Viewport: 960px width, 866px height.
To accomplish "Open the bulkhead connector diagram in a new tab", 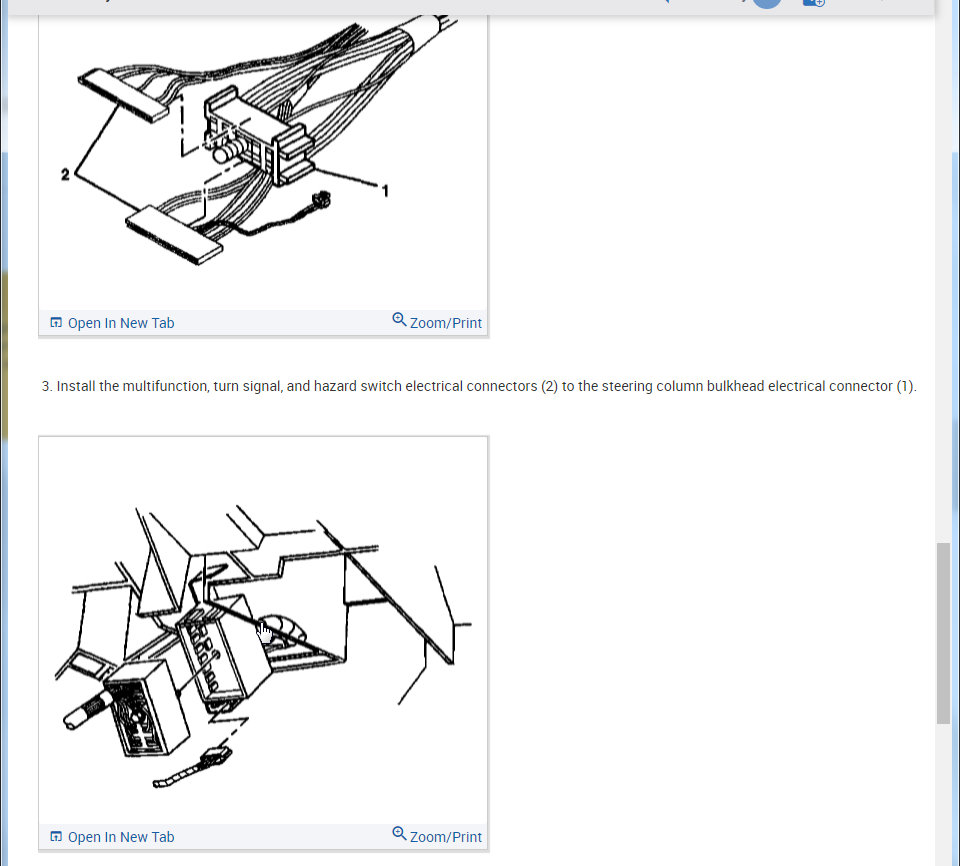I will pyautogui.click(x=112, y=837).
